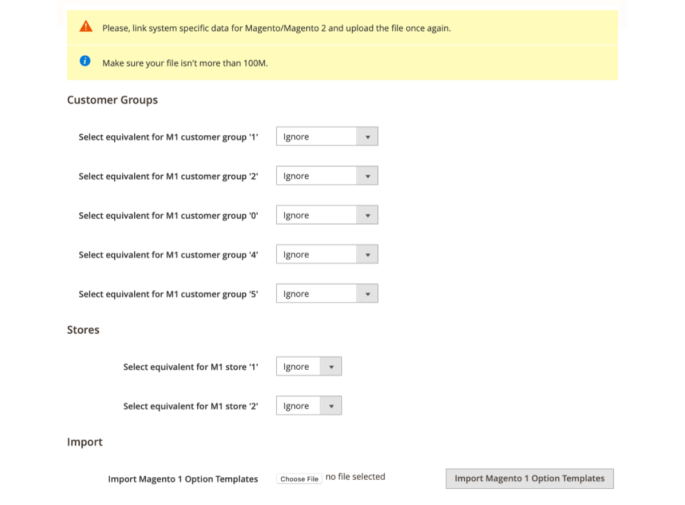The width and height of the screenshot is (685, 505).
Task: Open dropdown for M1 customer group '1'
Action: tap(326, 137)
